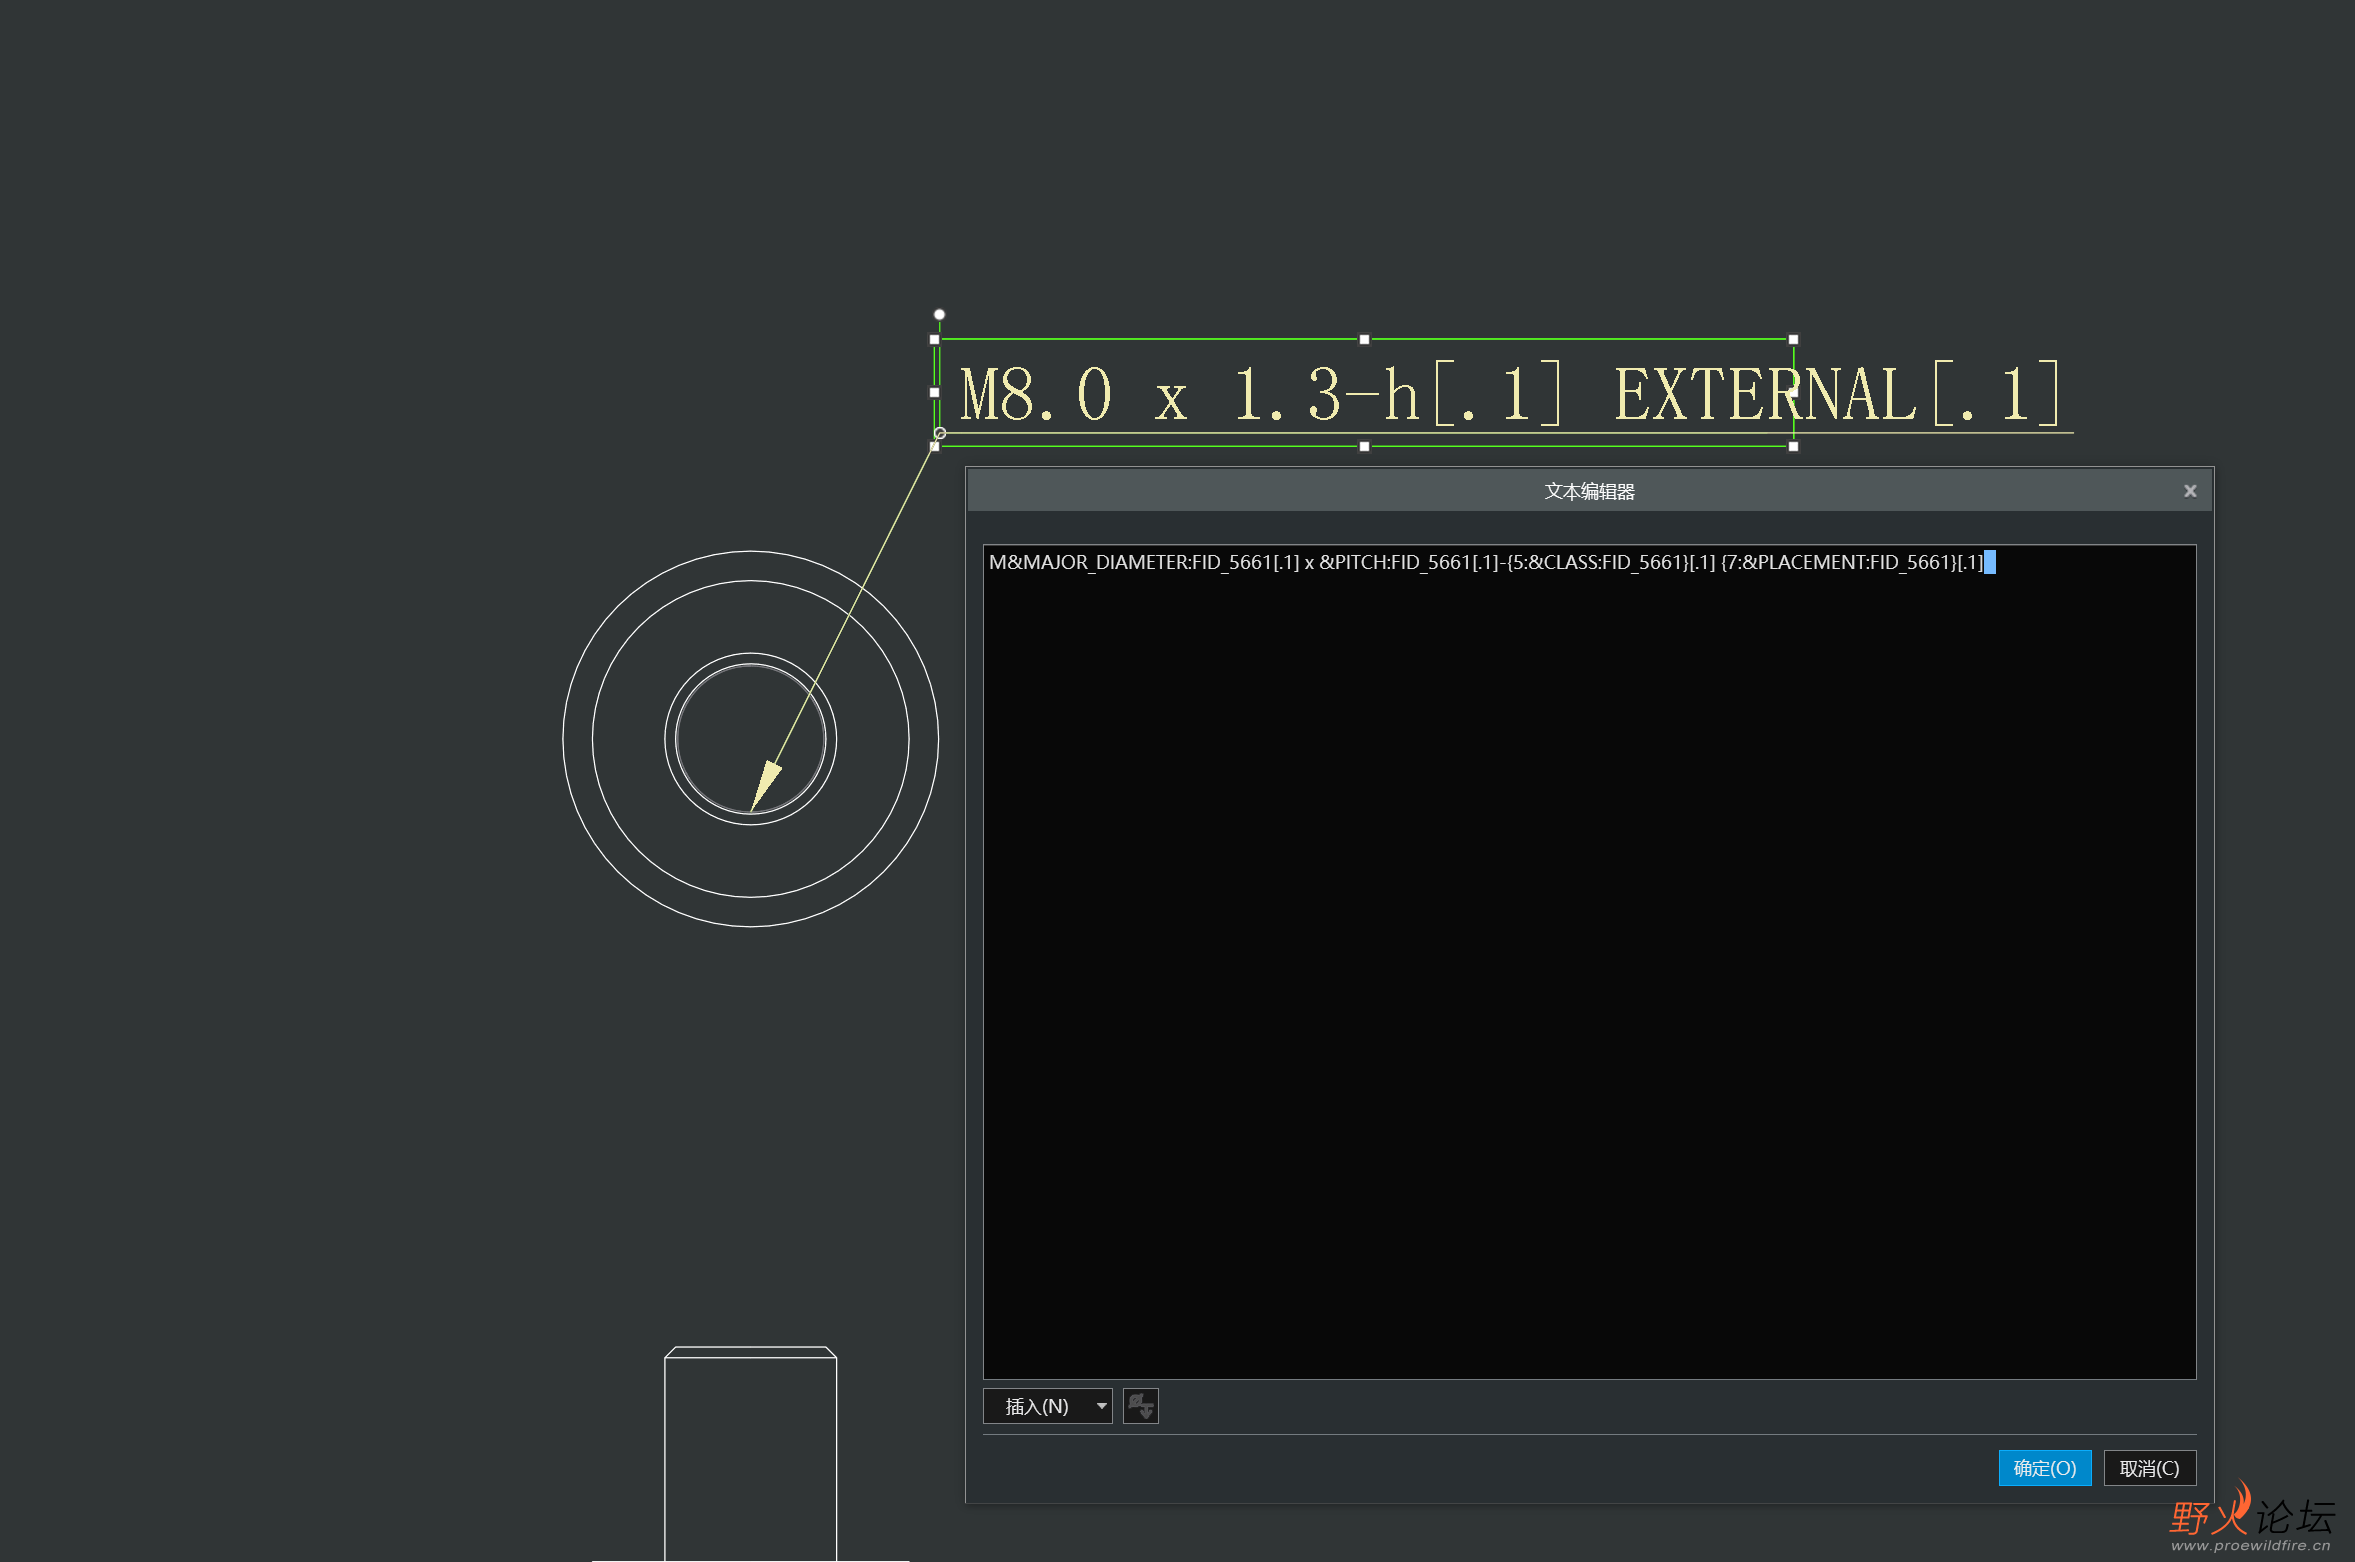This screenshot has height=1562, width=2355.
Task: Click the top-left resize handle of the note
Action: [x=936, y=340]
